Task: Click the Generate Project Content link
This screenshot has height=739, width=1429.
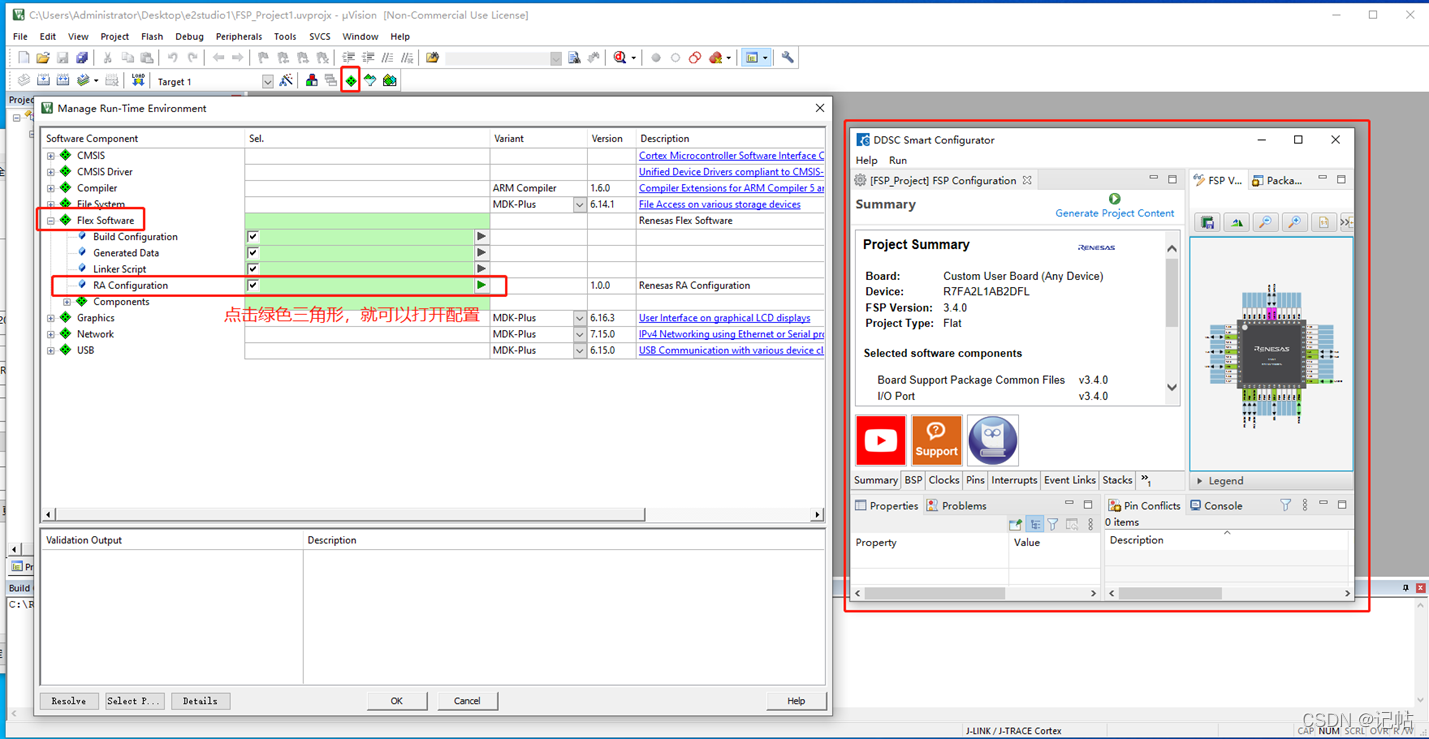Action: (x=1115, y=213)
